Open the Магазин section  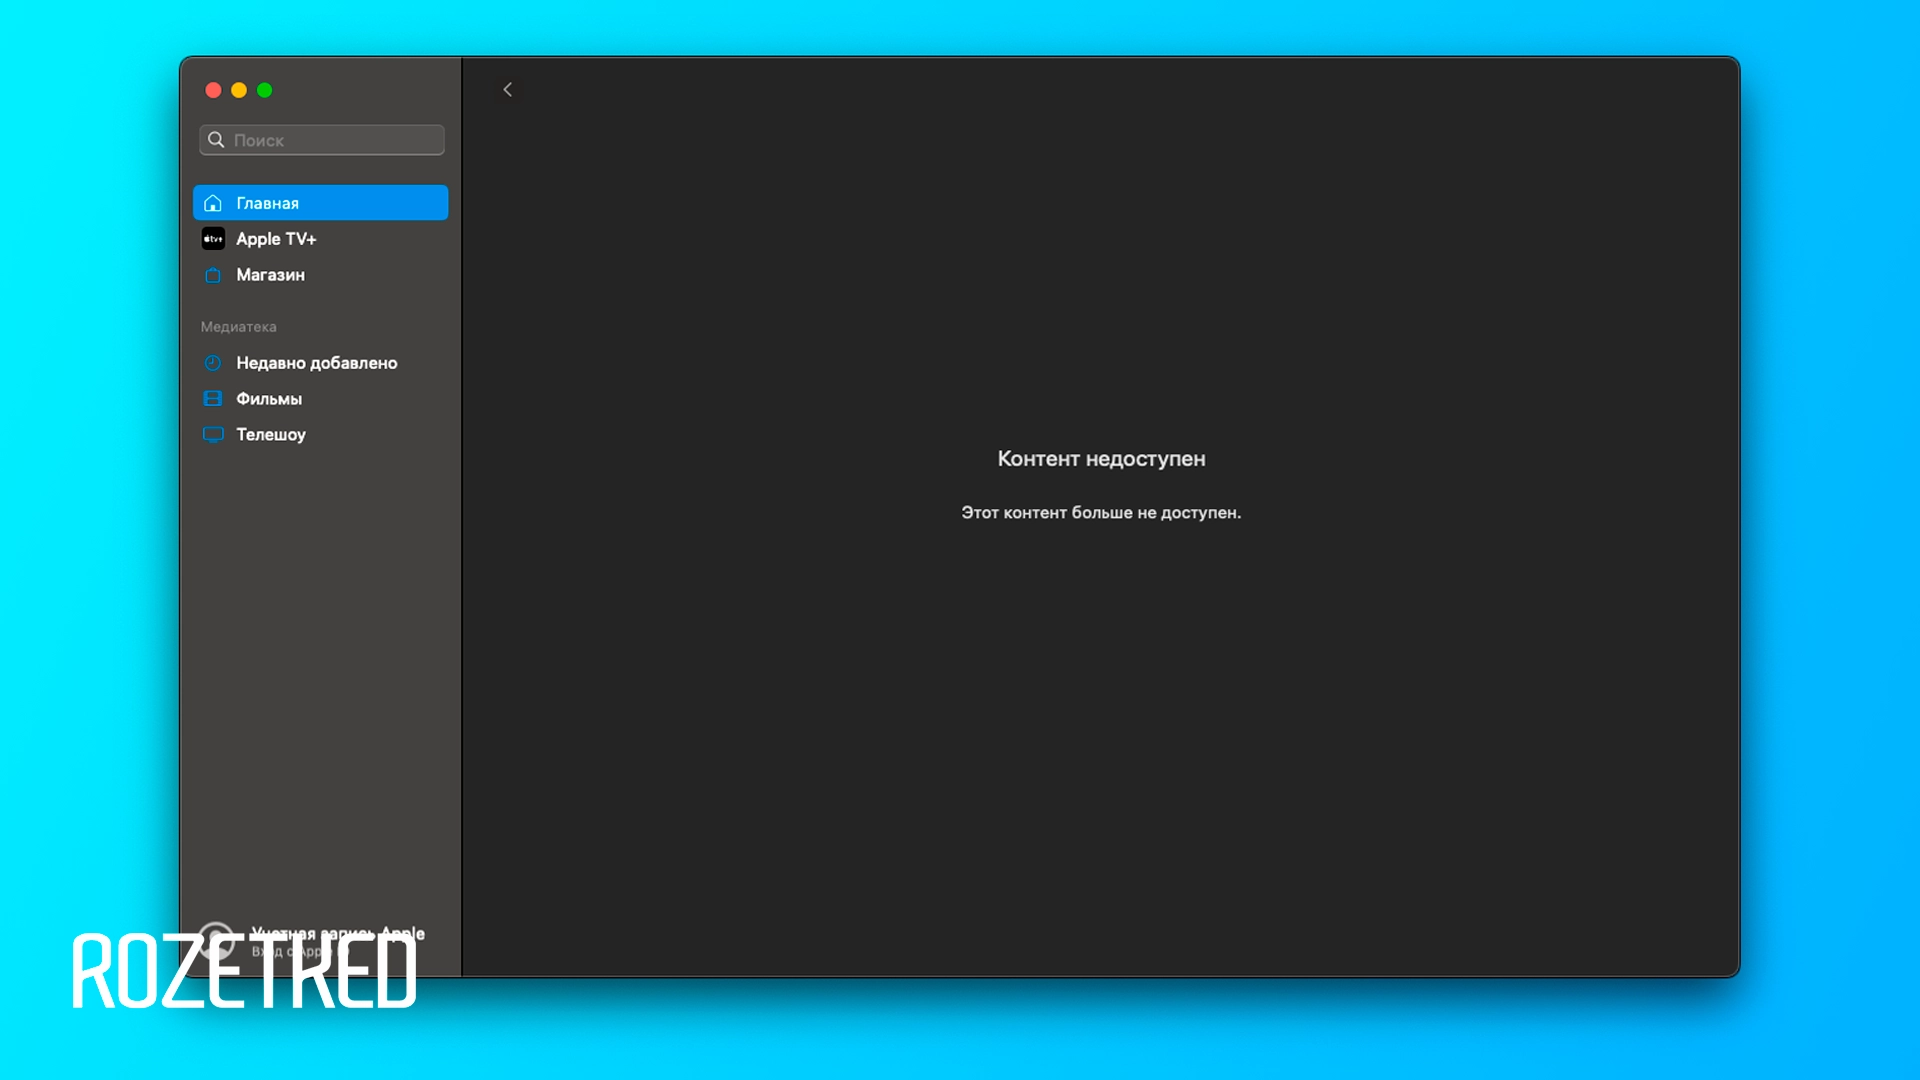tap(270, 275)
